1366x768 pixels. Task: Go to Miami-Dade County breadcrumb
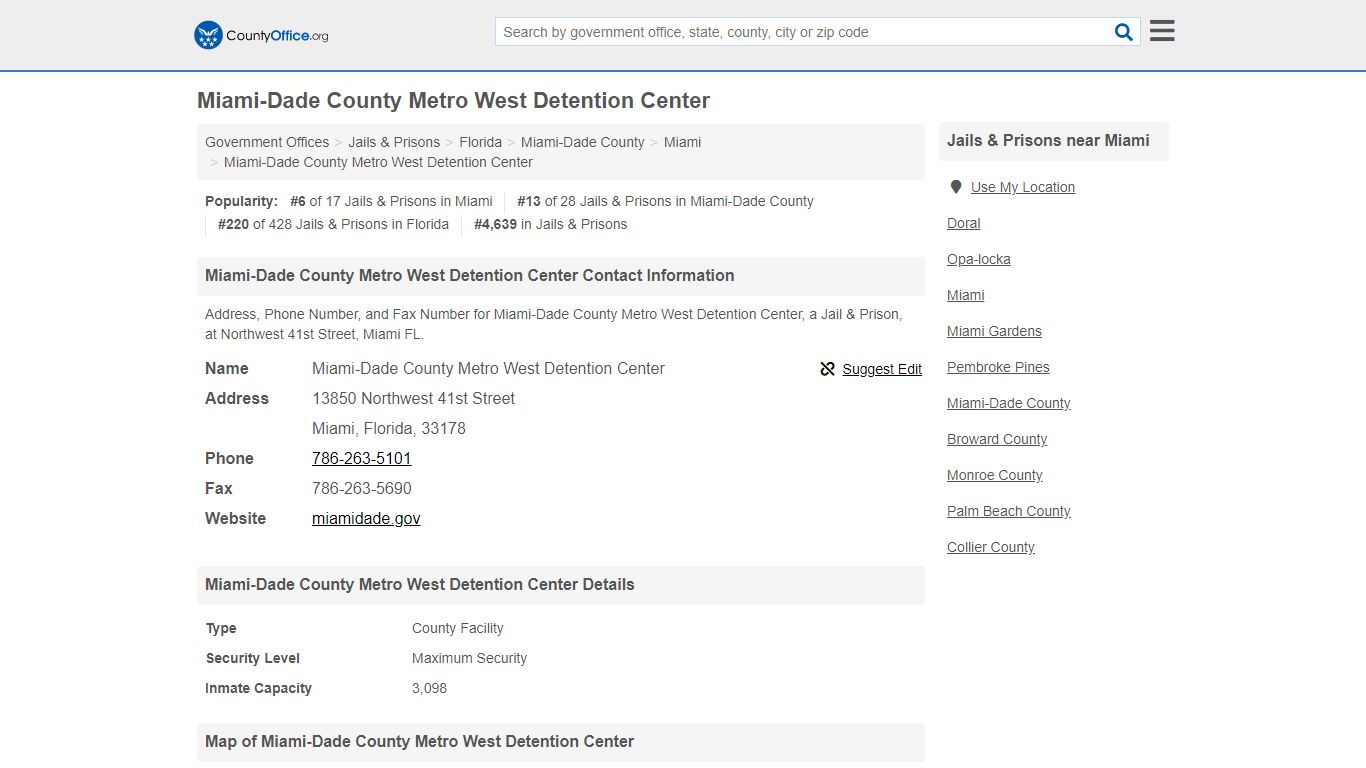583,142
